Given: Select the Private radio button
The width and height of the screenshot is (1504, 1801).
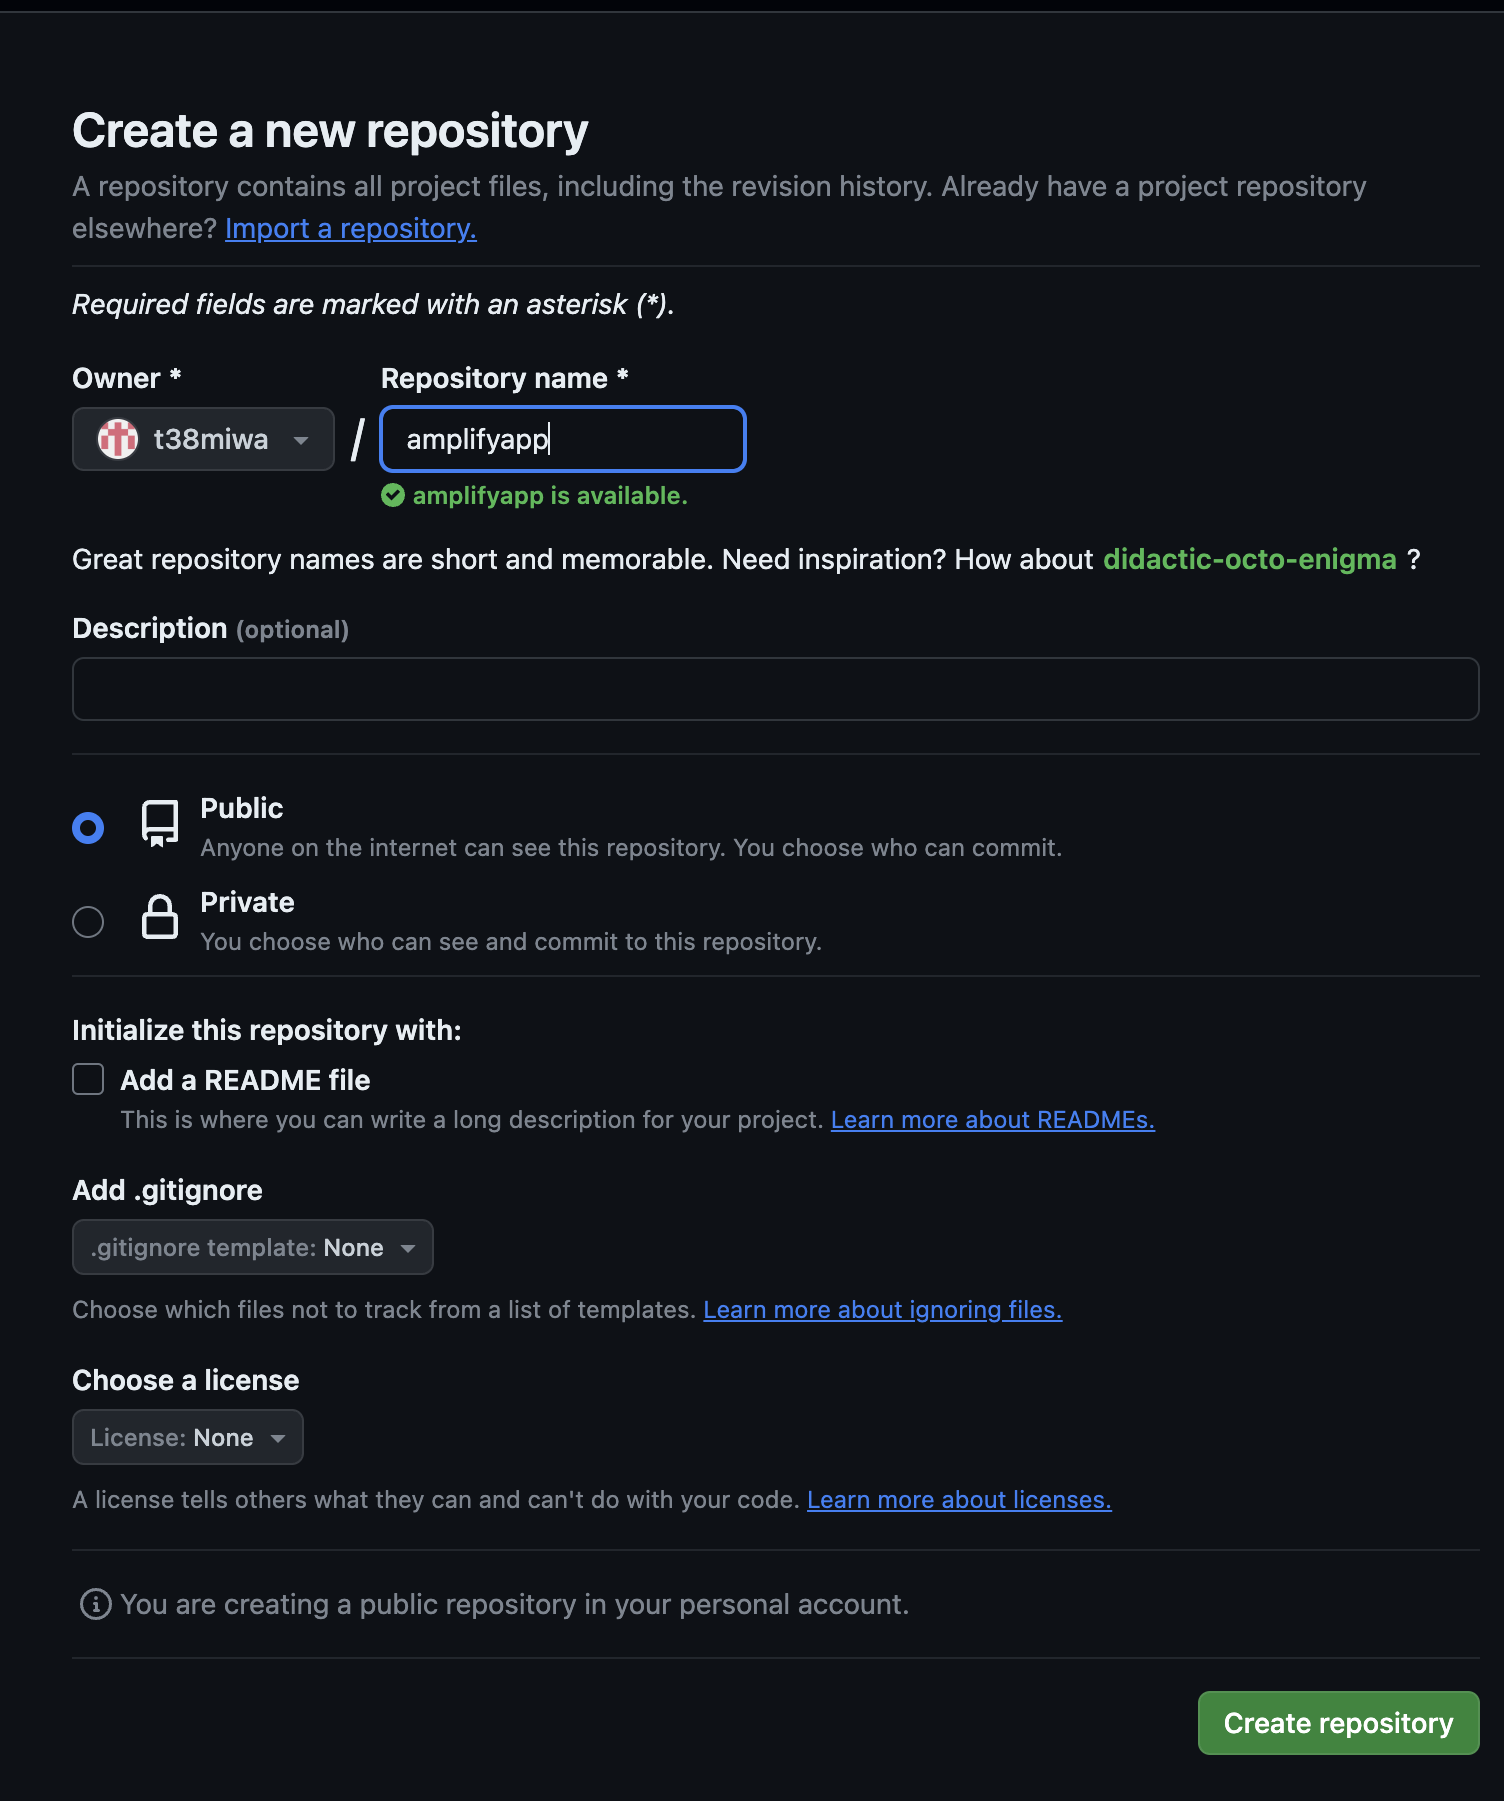Looking at the screenshot, I should pyautogui.click(x=87, y=921).
